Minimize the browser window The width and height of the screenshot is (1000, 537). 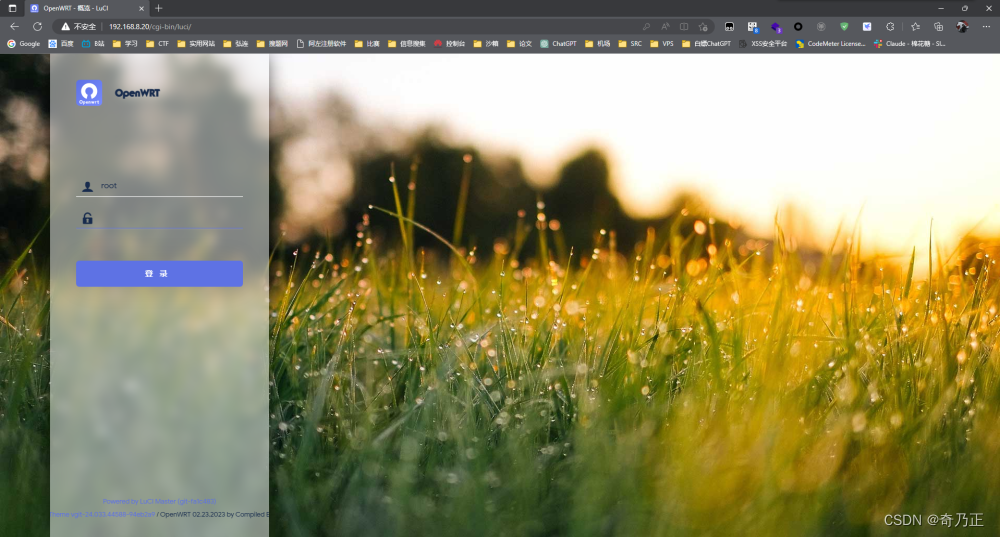point(941,8)
